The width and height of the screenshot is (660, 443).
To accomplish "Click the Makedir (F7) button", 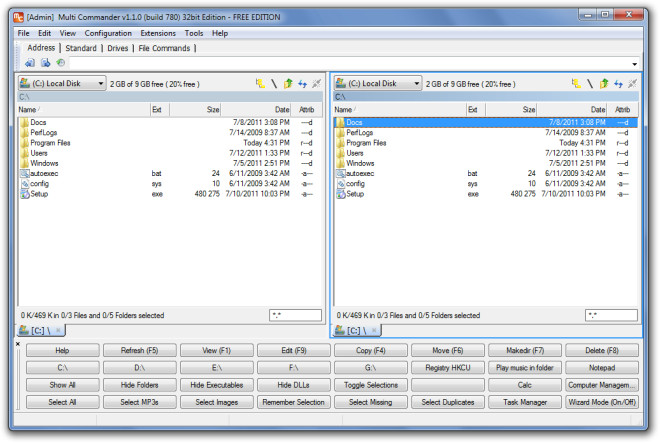I will pyautogui.click(x=525, y=350).
